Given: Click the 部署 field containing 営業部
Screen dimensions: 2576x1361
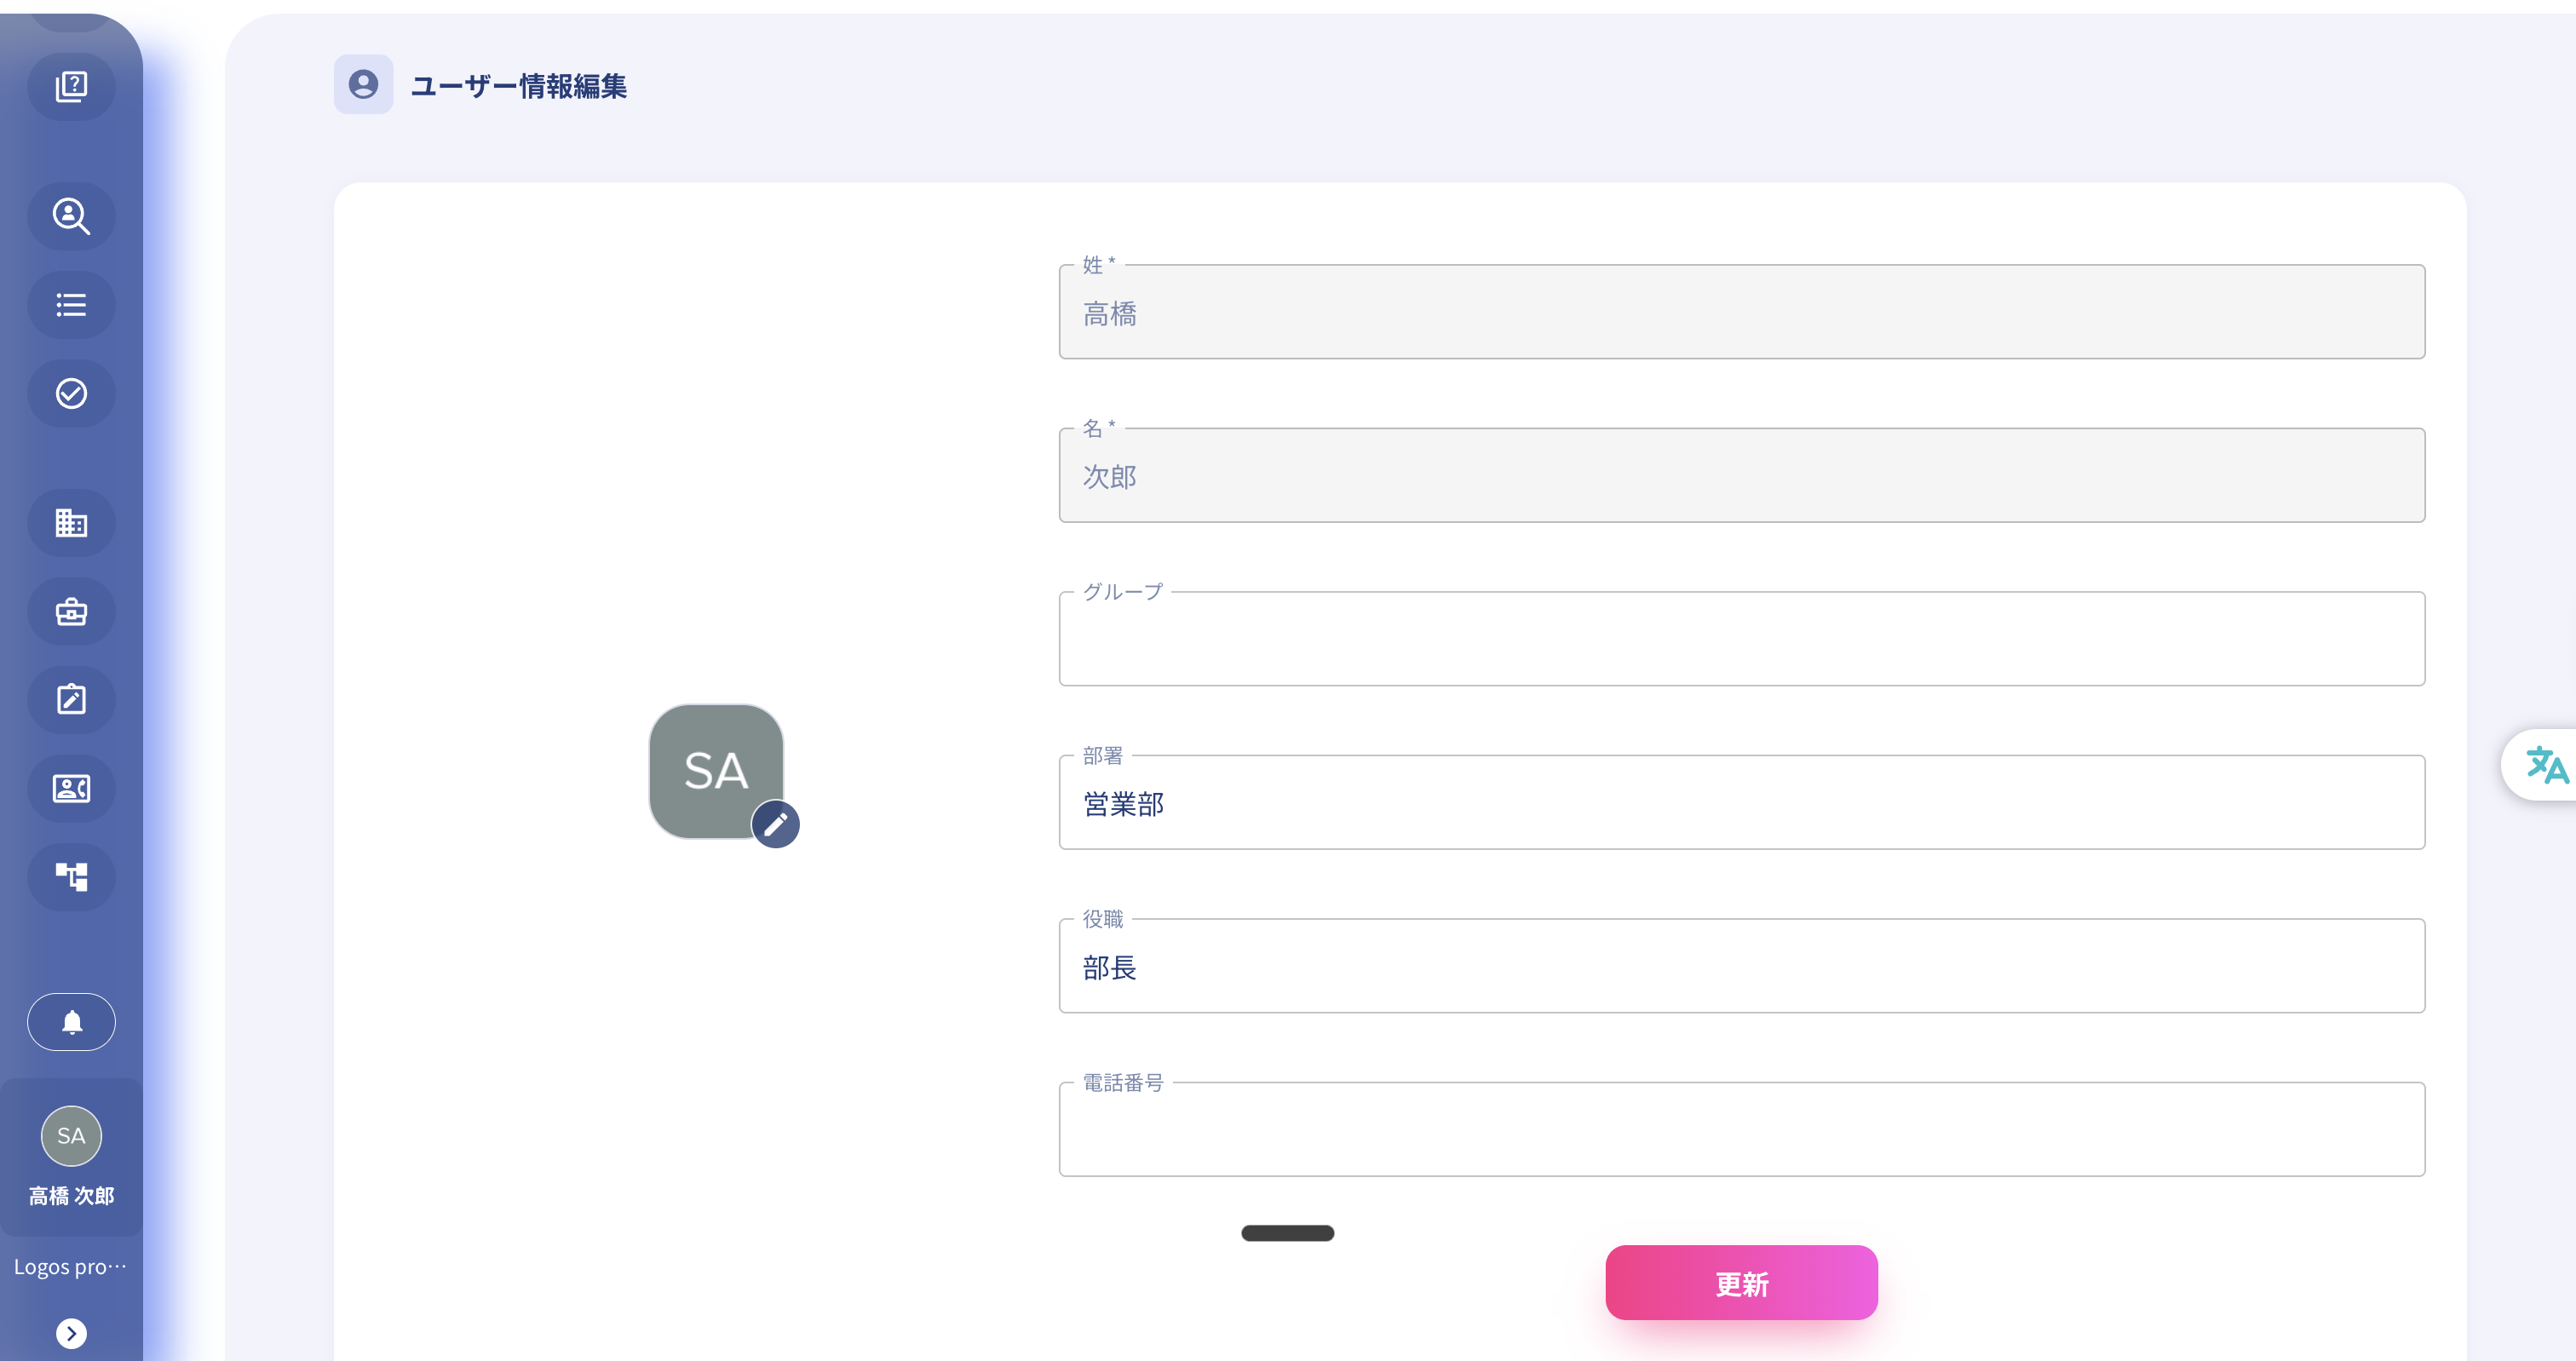Looking at the screenshot, I should [1741, 803].
